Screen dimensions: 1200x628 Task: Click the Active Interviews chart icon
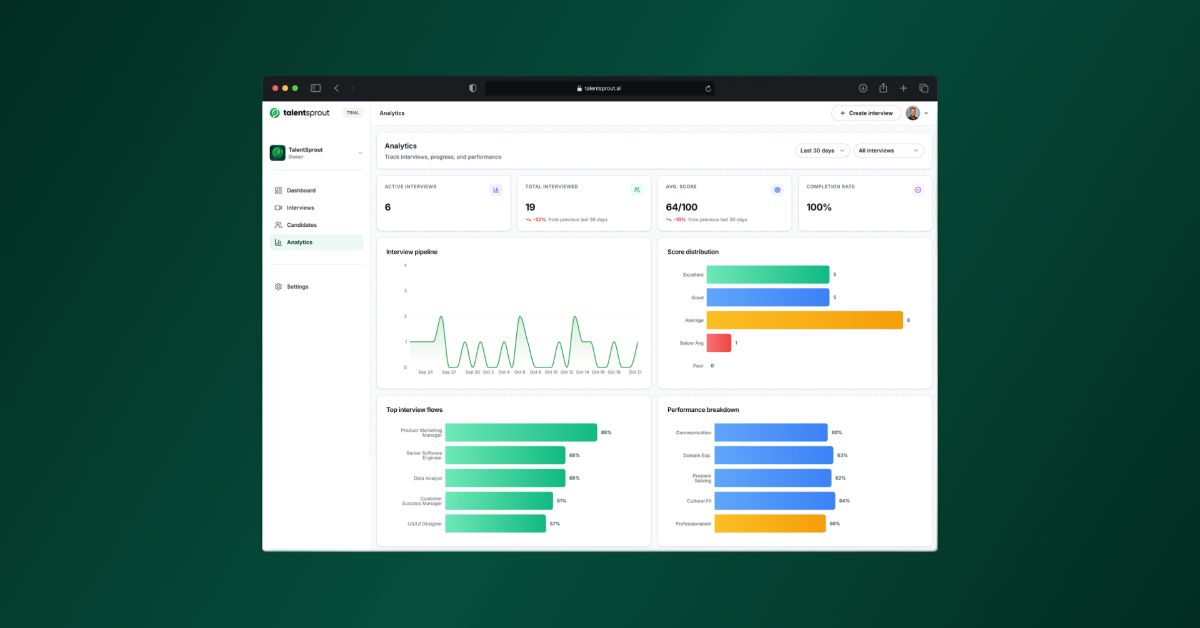(x=496, y=189)
